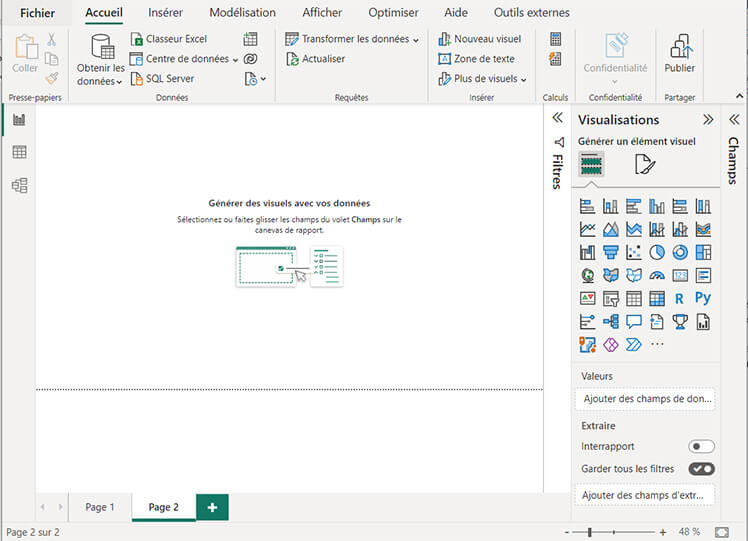Select the gauge visual

click(x=657, y=275)
